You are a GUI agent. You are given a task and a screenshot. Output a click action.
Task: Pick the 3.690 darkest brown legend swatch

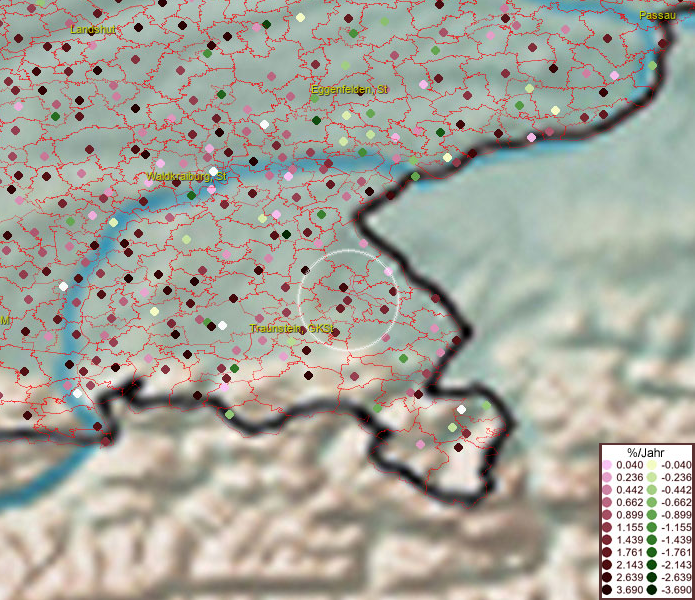pyautogui.click(x=608, y=590)
